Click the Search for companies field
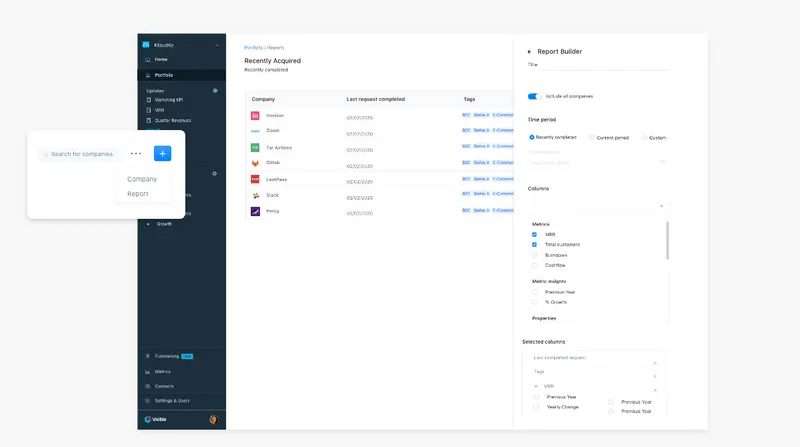This screenshot has width=800, height=447. (x=81, y=154)
